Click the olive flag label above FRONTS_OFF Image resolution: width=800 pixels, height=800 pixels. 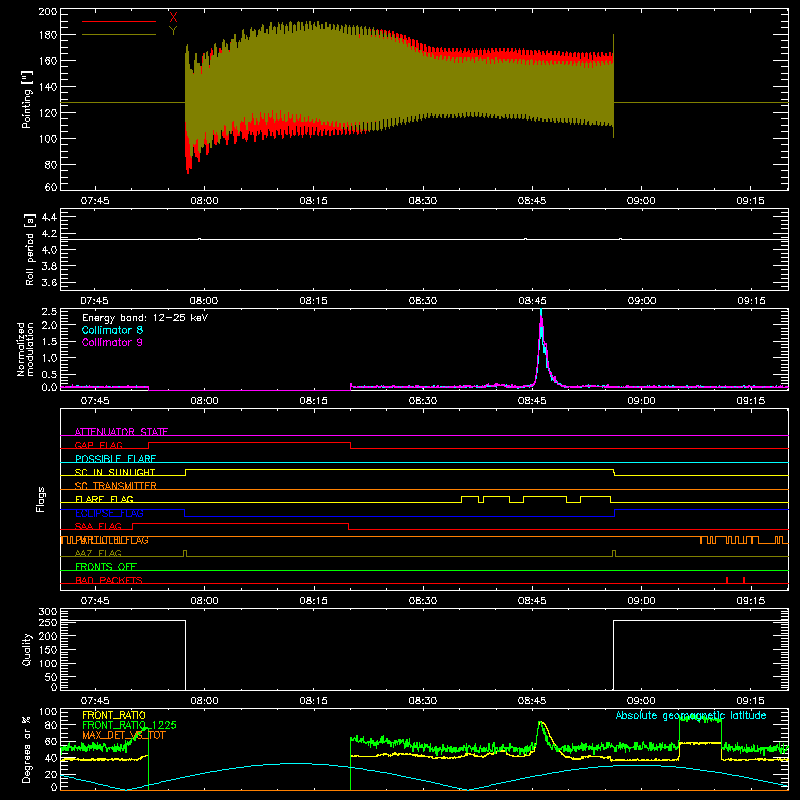98,553
